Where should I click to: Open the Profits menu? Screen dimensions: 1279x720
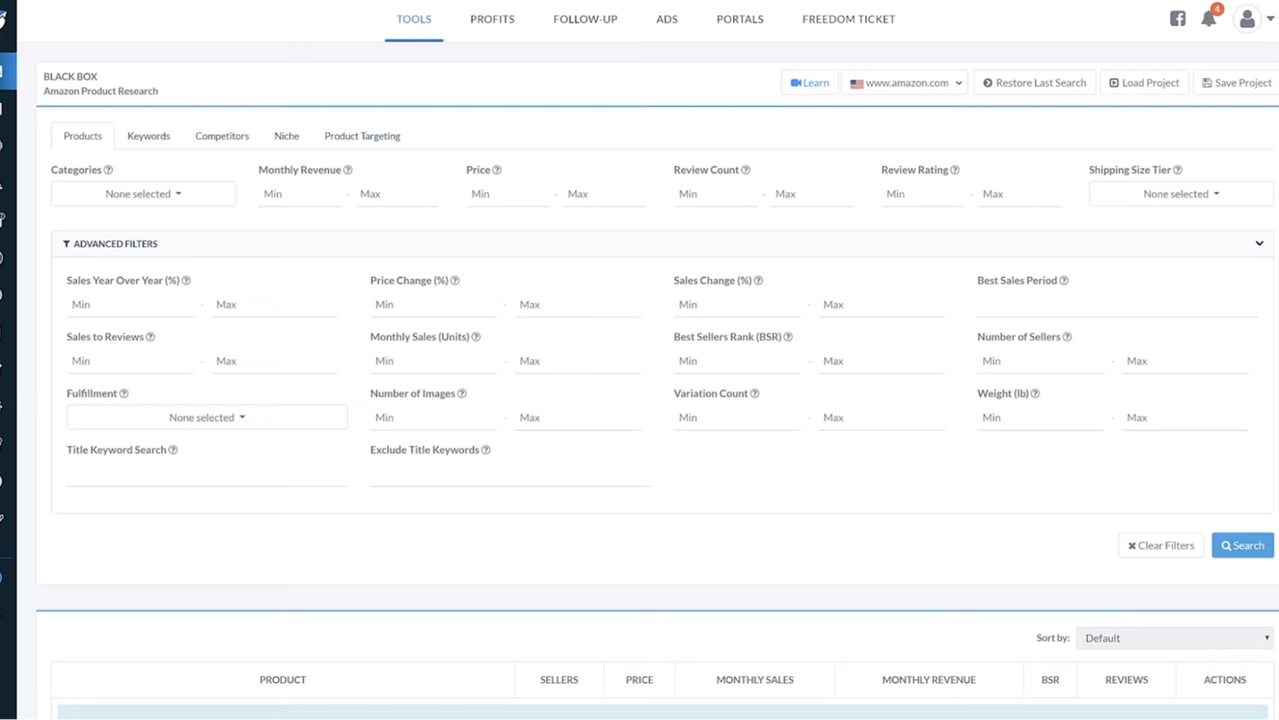[x=492, y=19]
